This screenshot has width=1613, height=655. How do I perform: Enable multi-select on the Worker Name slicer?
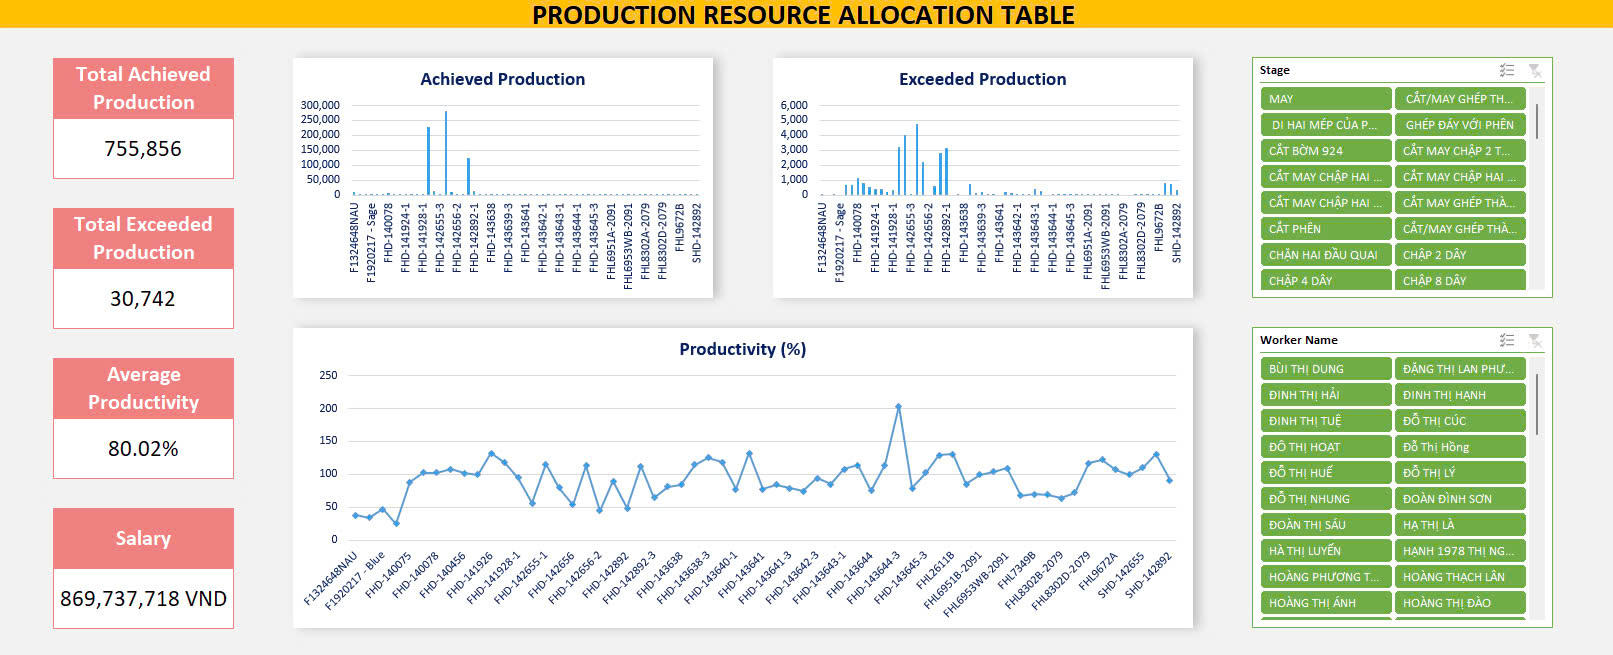point(1507,340)
